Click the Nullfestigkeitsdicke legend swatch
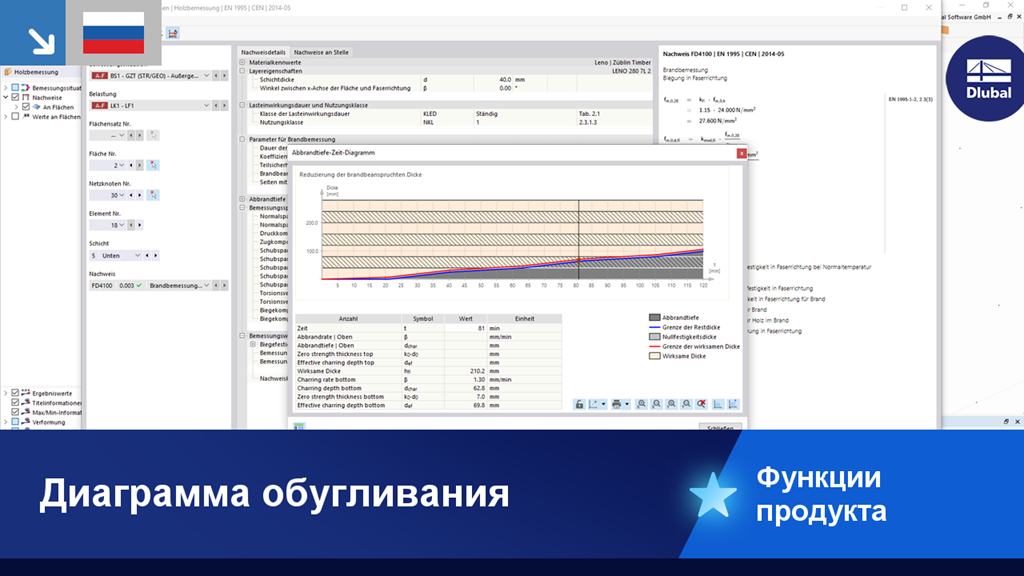Screen dimensions: 1024x576 pyautogui.click(x=654, y=336)
